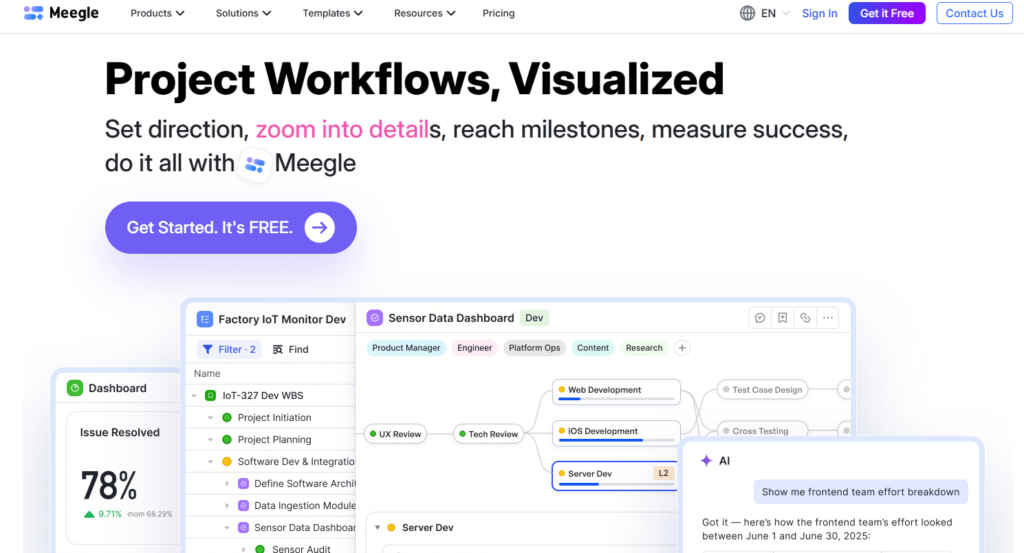Screen dimensions: 1024x553
Task: Click the Factory IoT Monitor Dev list icon
Action: (204, 319)
